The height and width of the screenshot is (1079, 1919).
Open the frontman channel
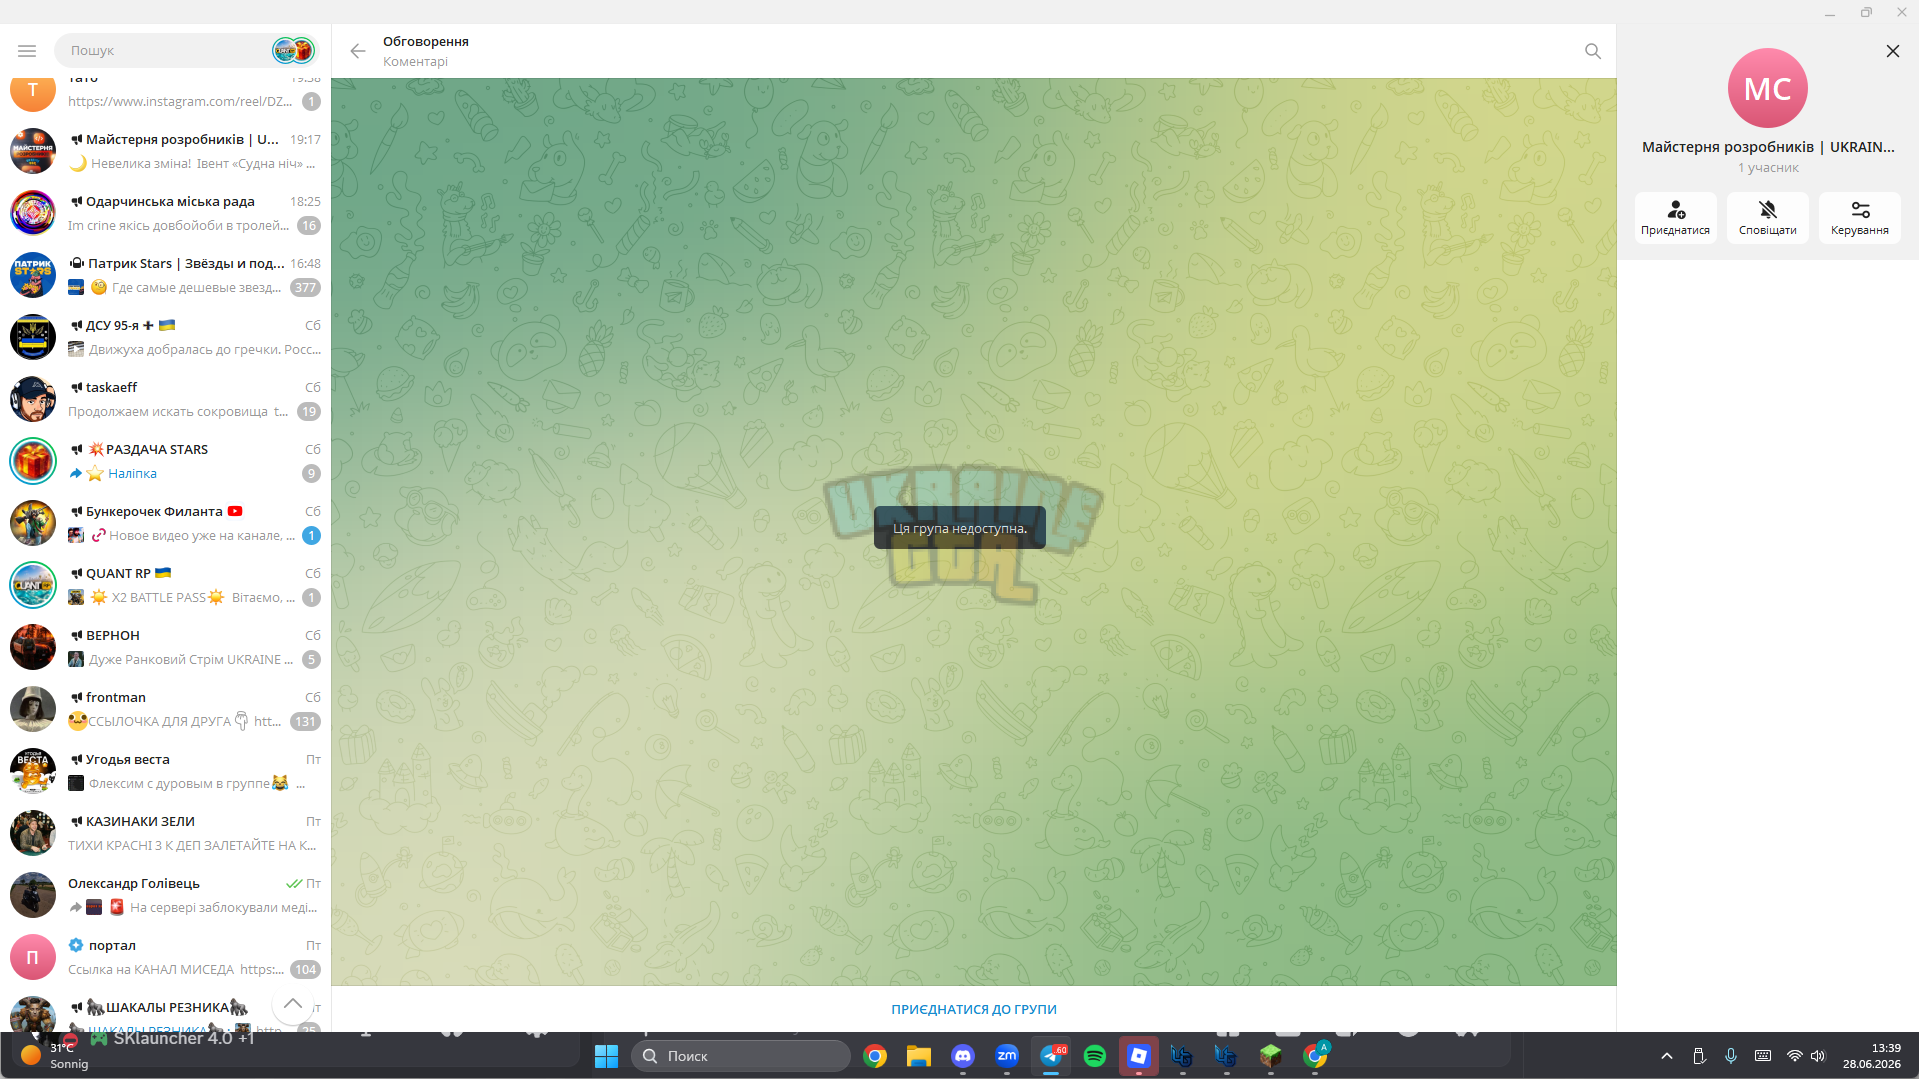tap(166, 709)
